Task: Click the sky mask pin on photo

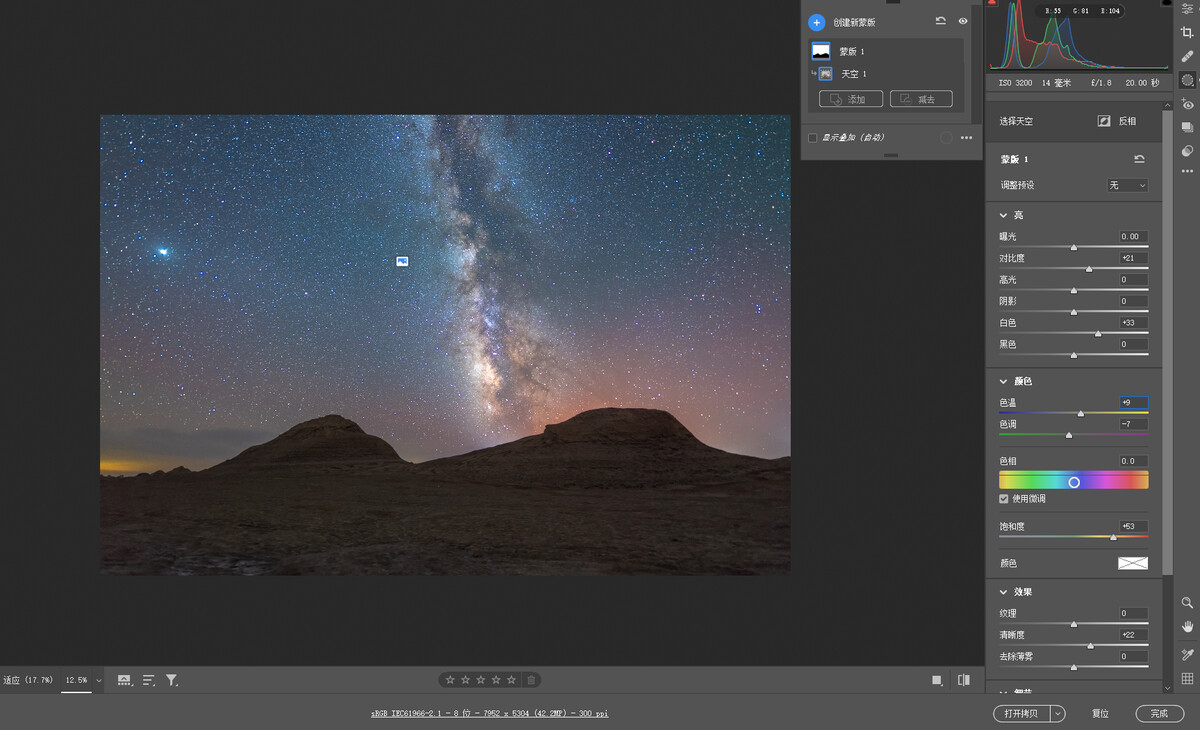Action: tap(402, 261)
